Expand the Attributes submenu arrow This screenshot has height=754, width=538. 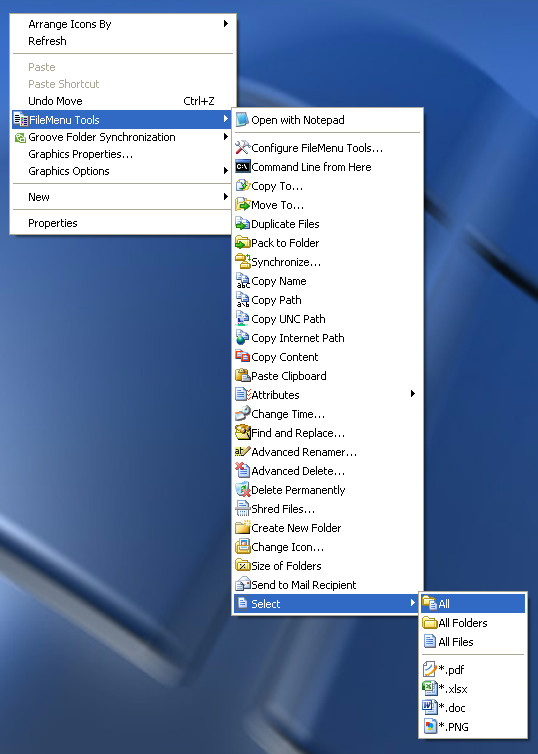(x=413, y=394)
